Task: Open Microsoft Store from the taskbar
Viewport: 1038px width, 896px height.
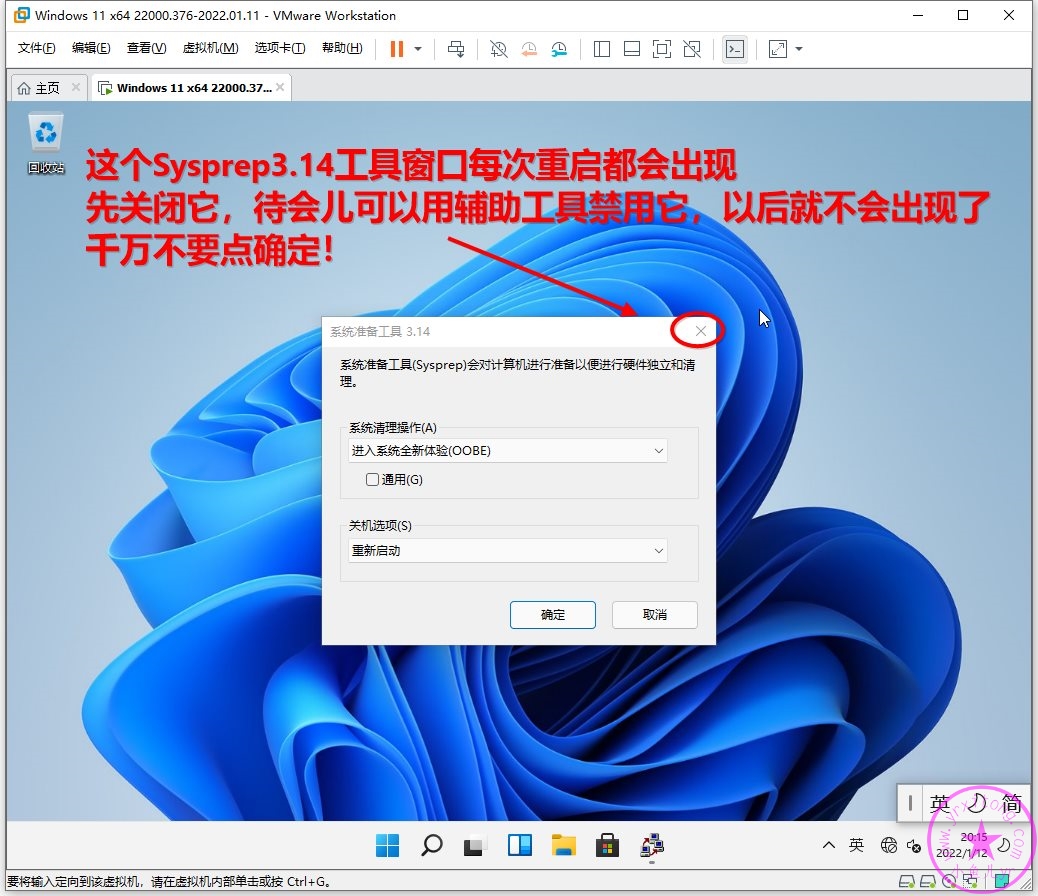Action: tap(607, 846)
